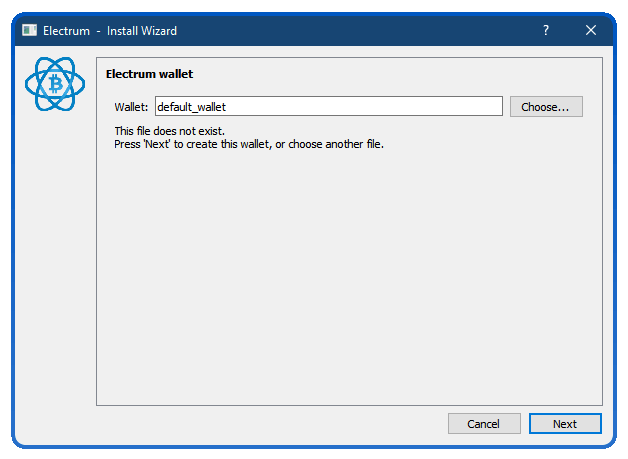The height and width of the screenshot is (459, 628).
Task: Cancel the wallet setup
Action: (484, 424)
